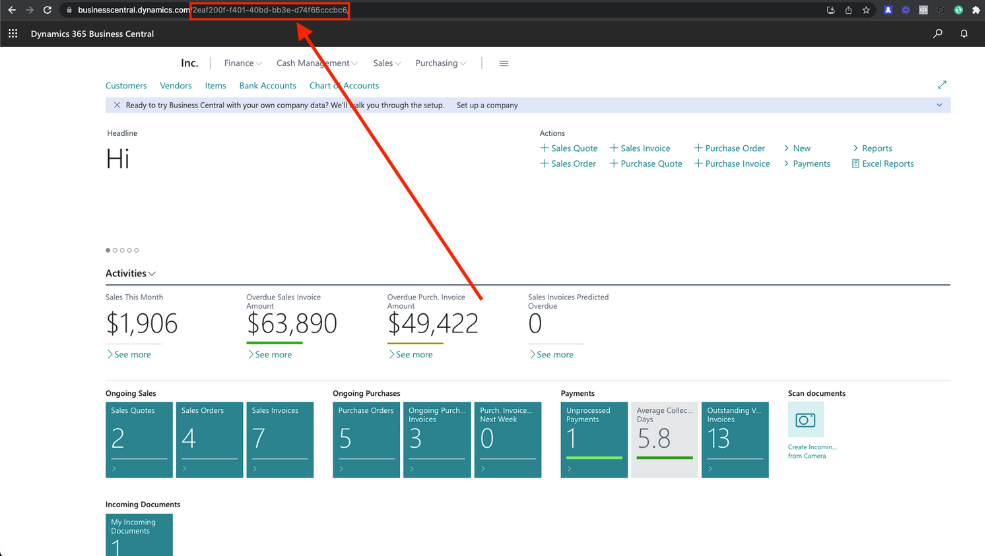
Task: Create a new Sales Quote action
Action: [569, 148]
